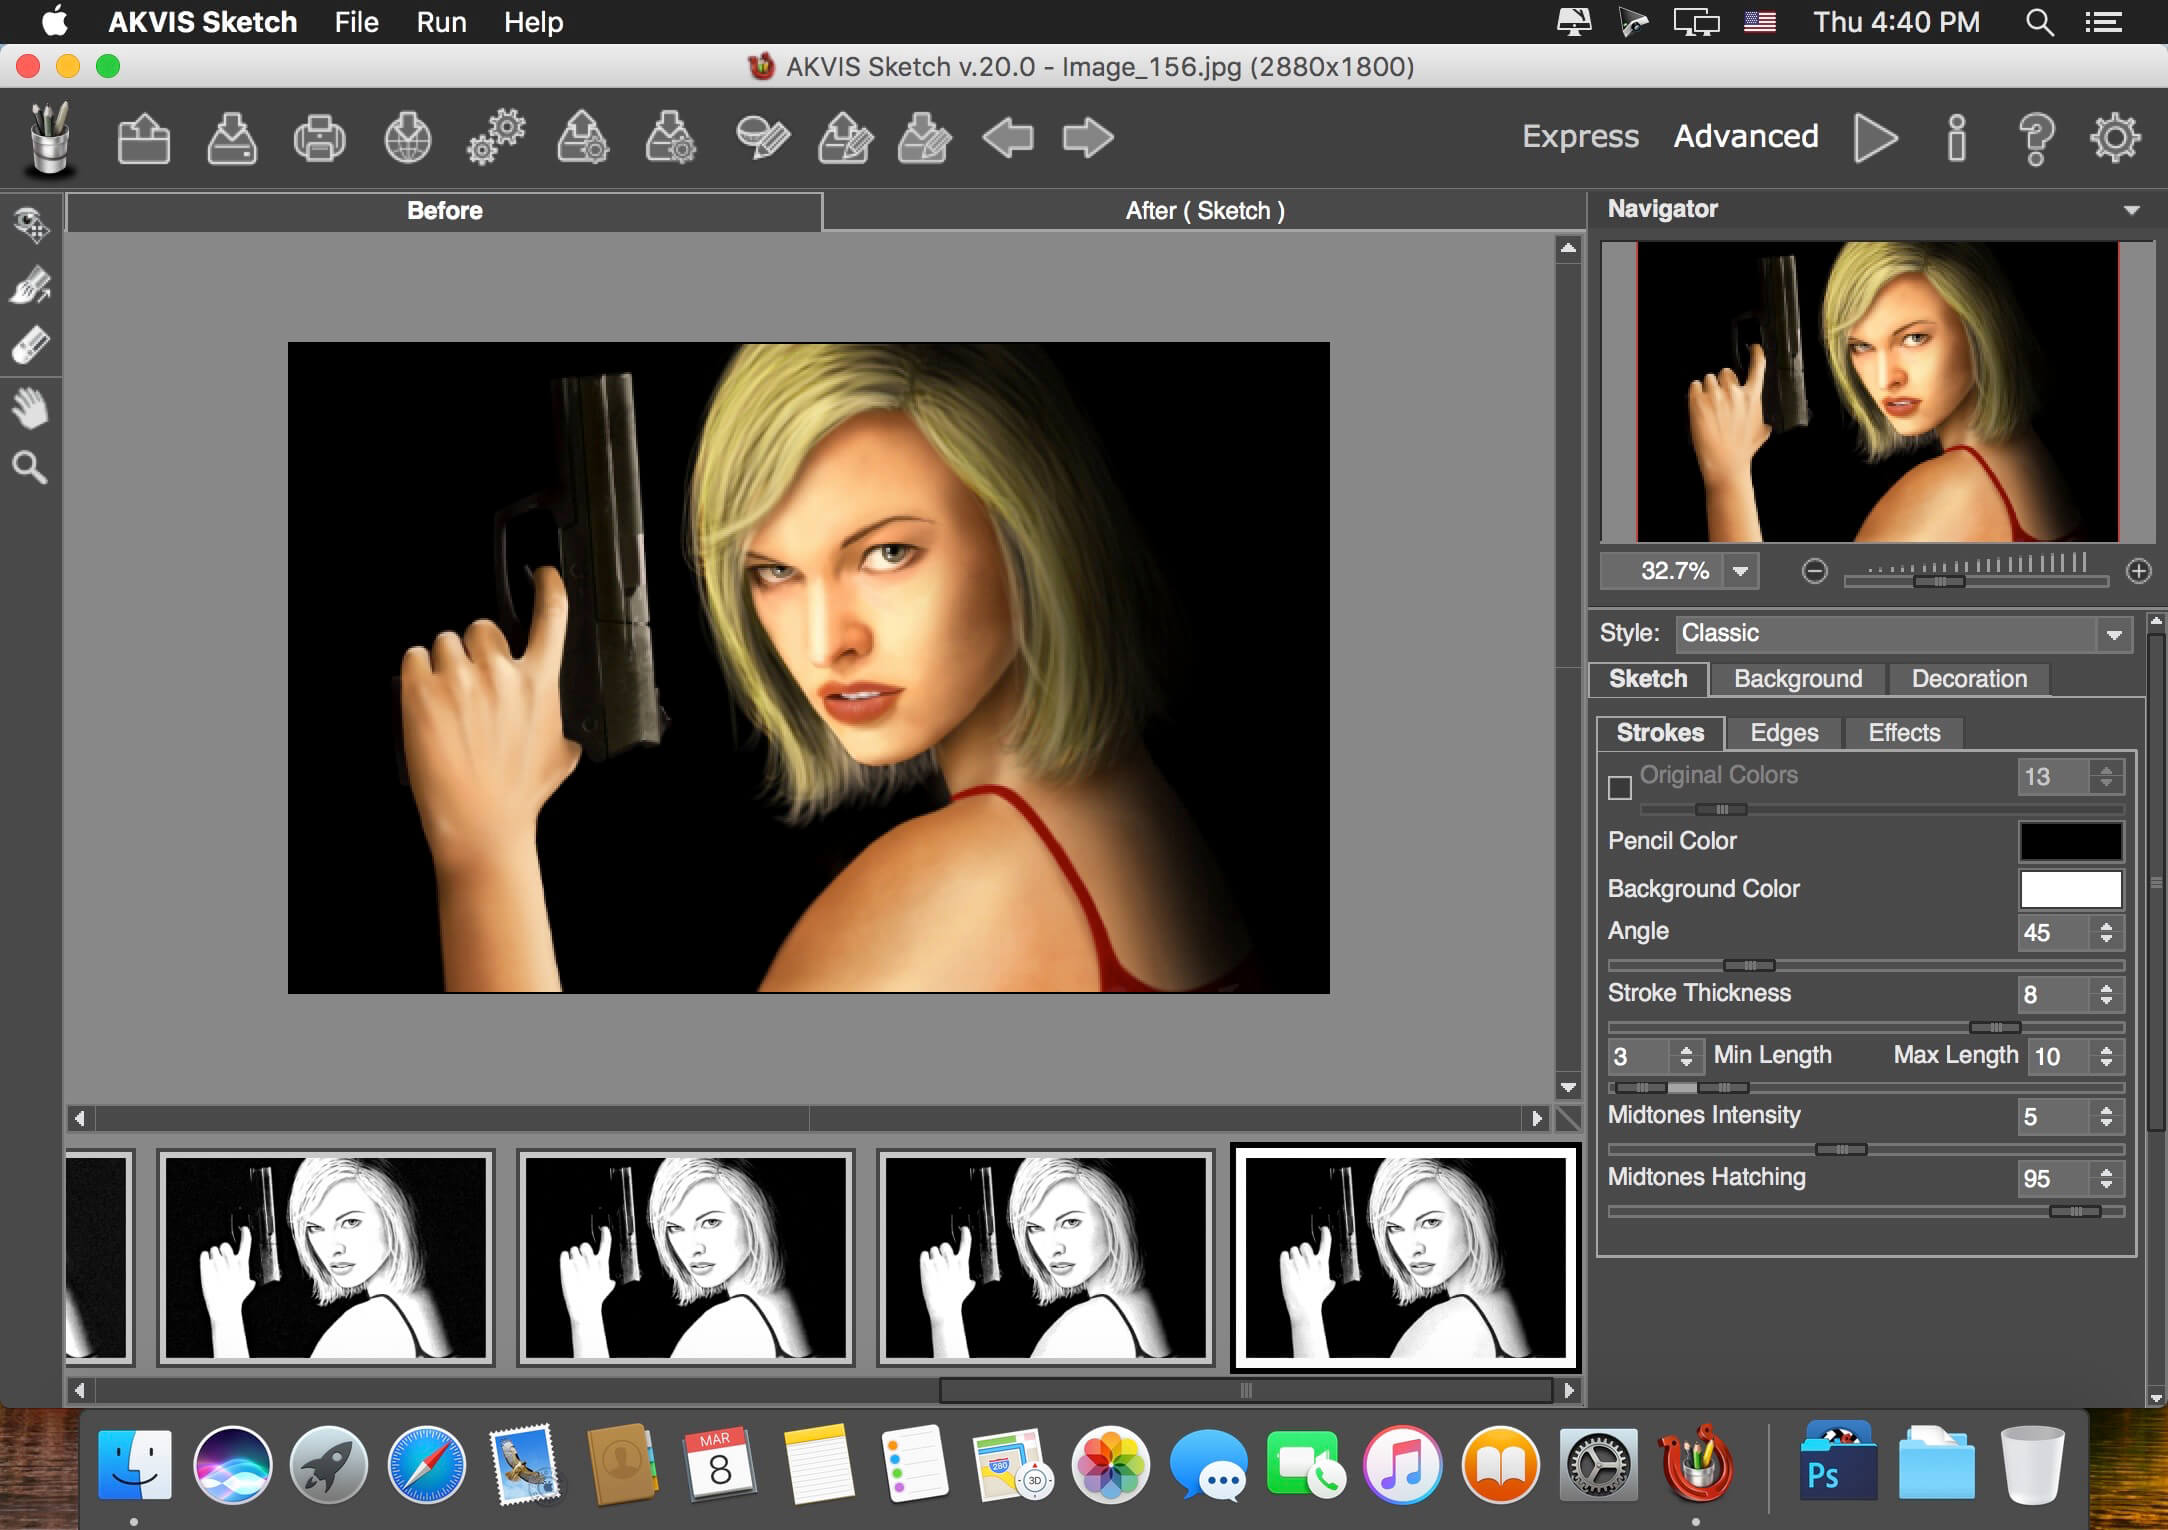Select the Eraser tool in left toolbar
The height and width of the screenshot is (1530, 2168).
(x=30, y=346)
